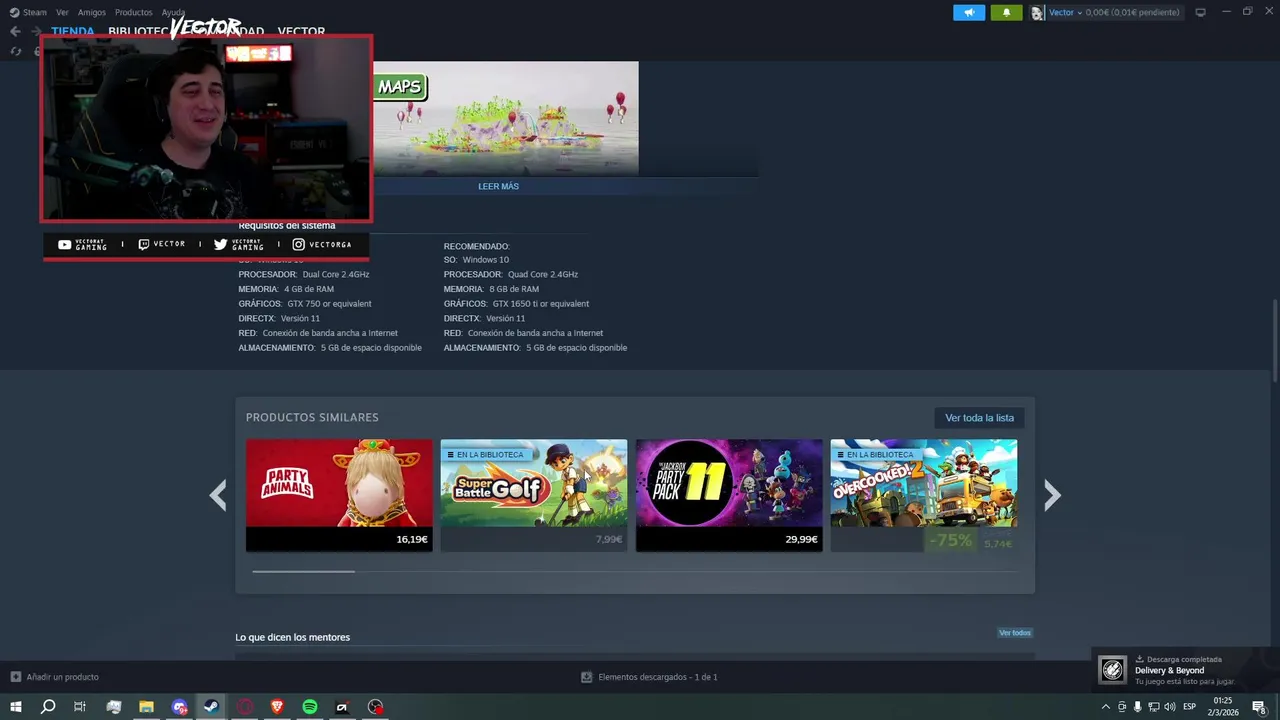Click the Vector profile avatar

(x=1038, y=12)
